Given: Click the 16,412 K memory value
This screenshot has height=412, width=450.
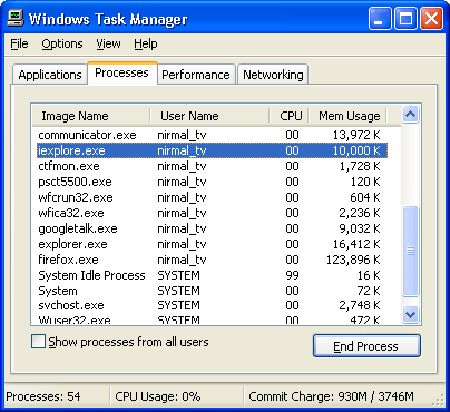Looking at the screenshot, I should pos(357,244).
